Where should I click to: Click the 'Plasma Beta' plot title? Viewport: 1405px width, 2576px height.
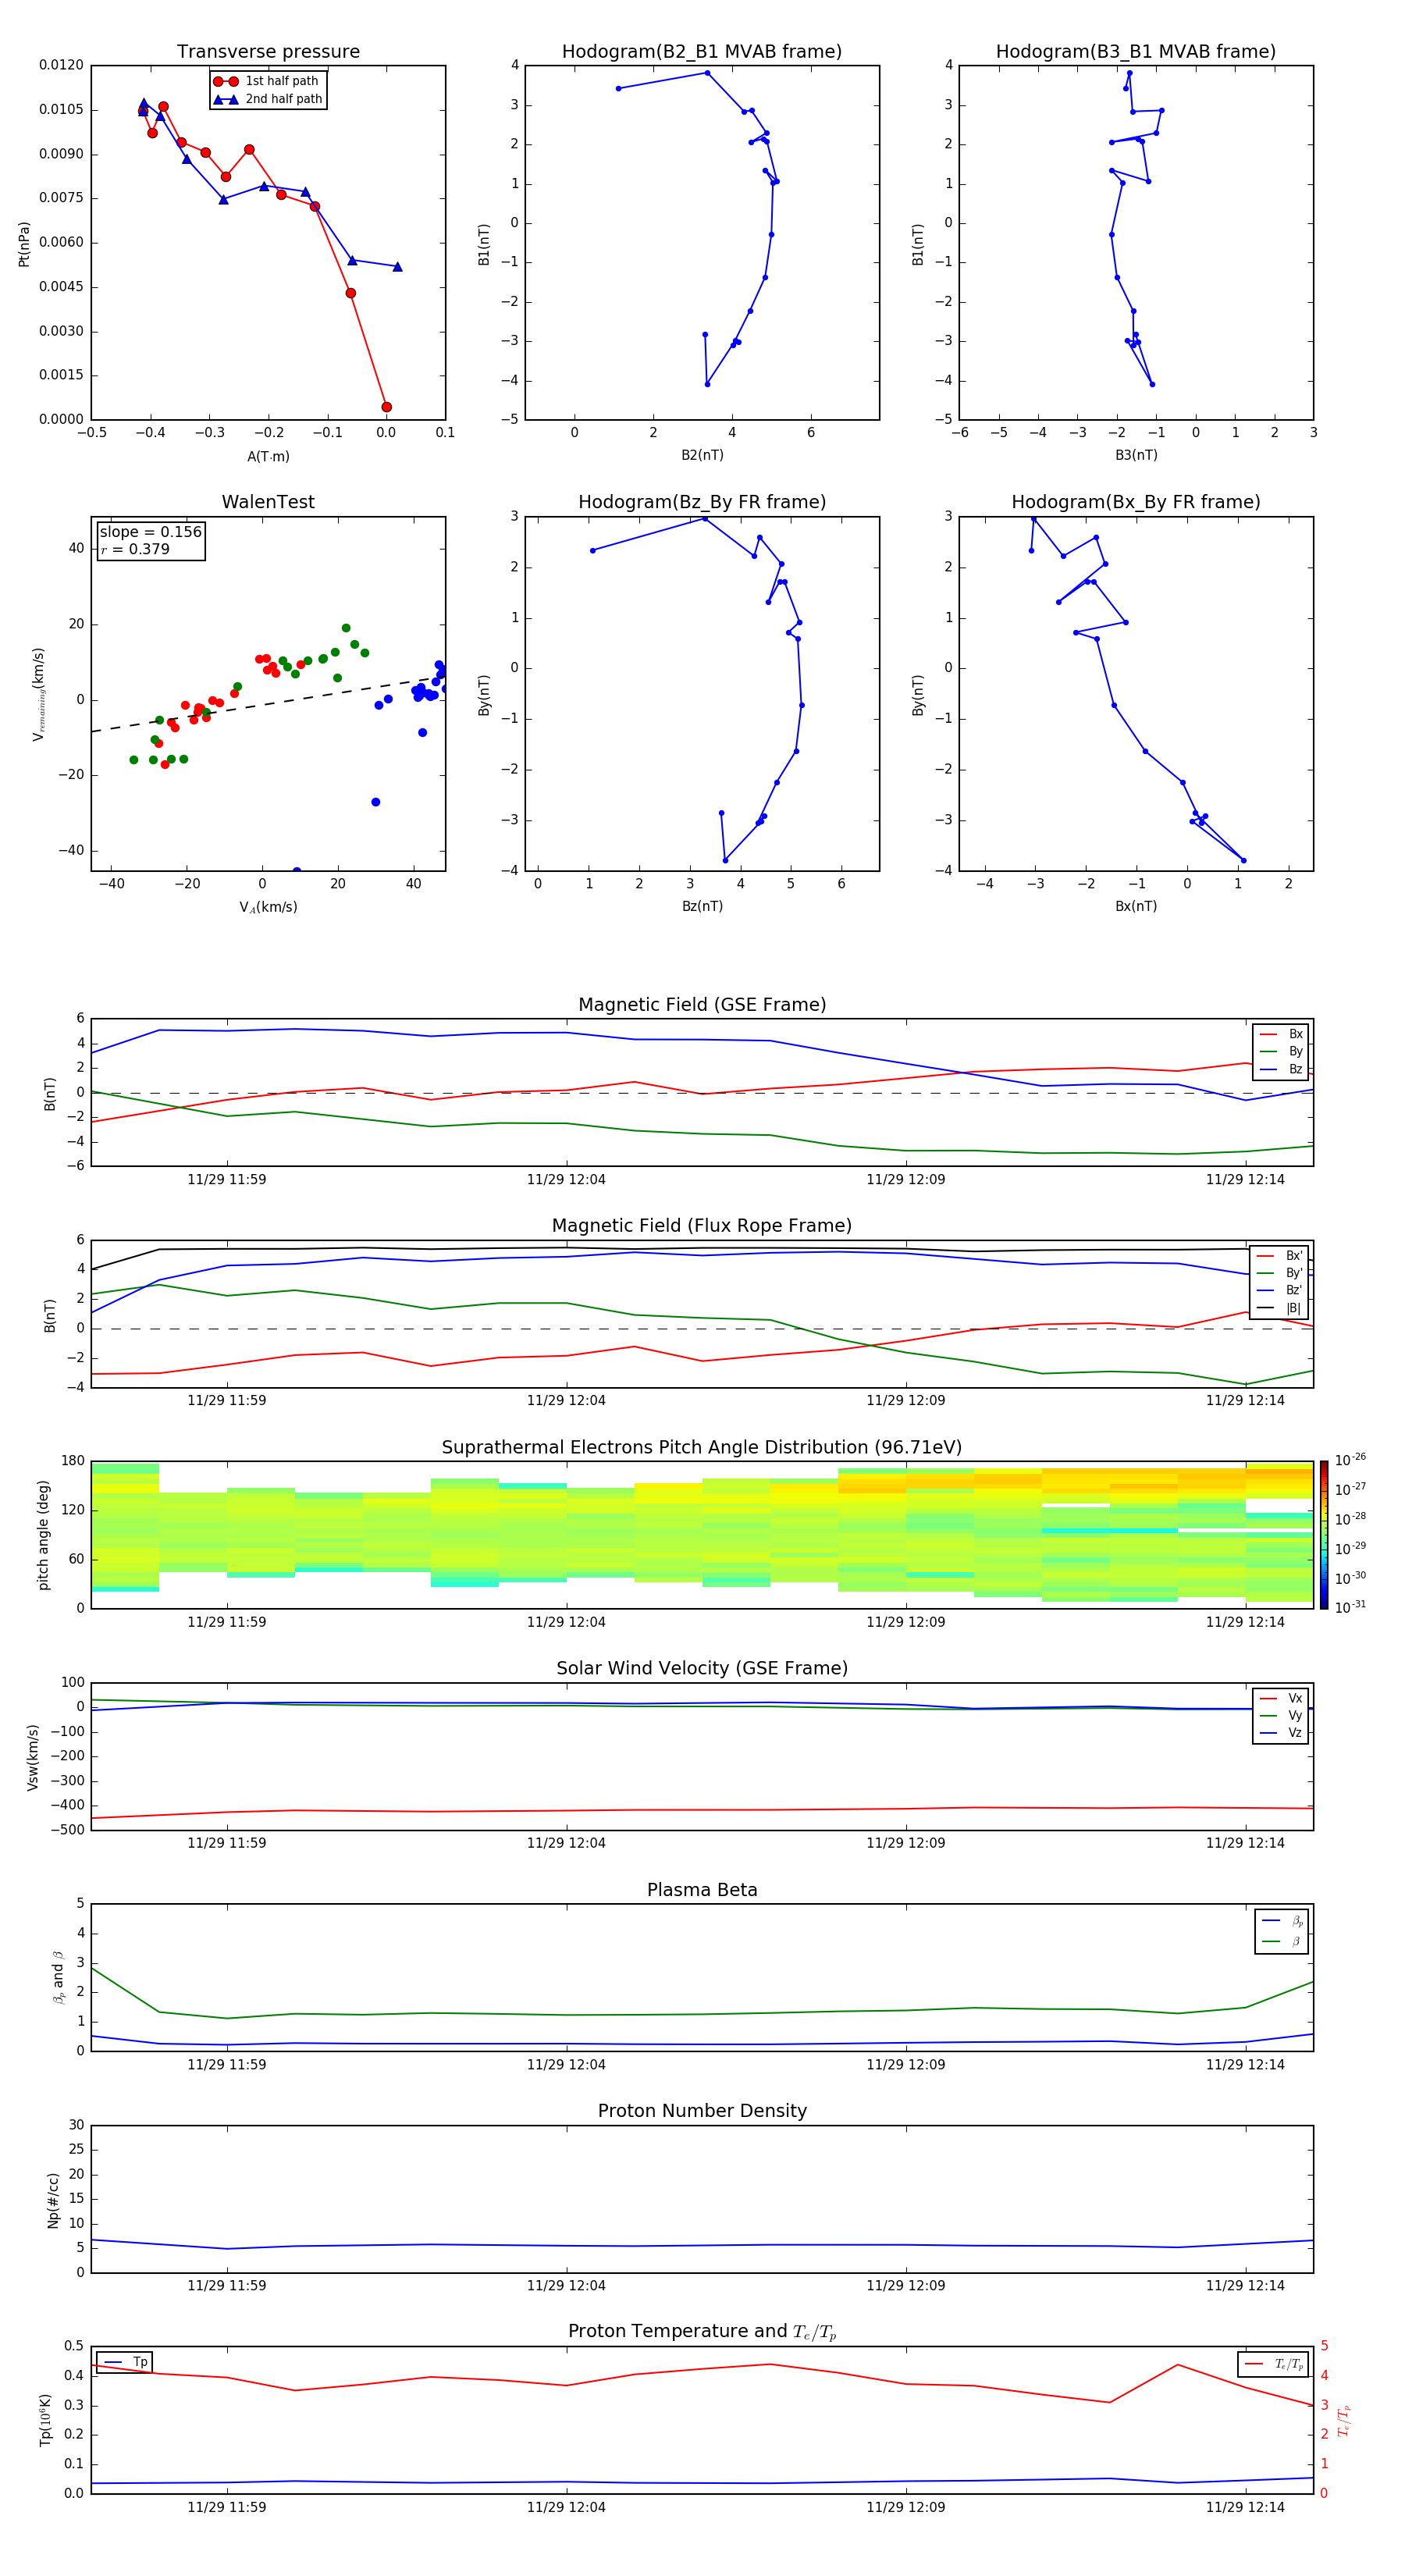tap(702, 1890)
